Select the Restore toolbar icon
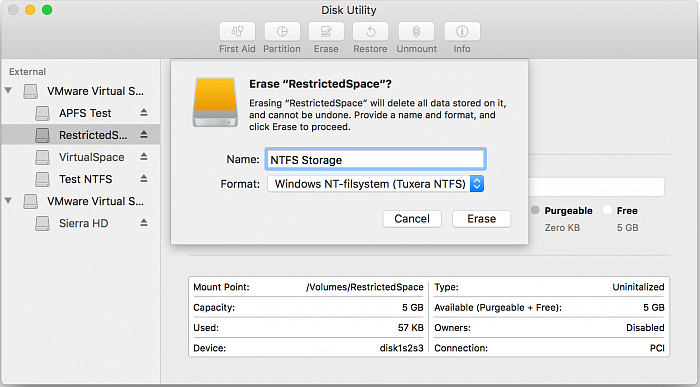The image size is (700, 387). click(x=371, y=32)
